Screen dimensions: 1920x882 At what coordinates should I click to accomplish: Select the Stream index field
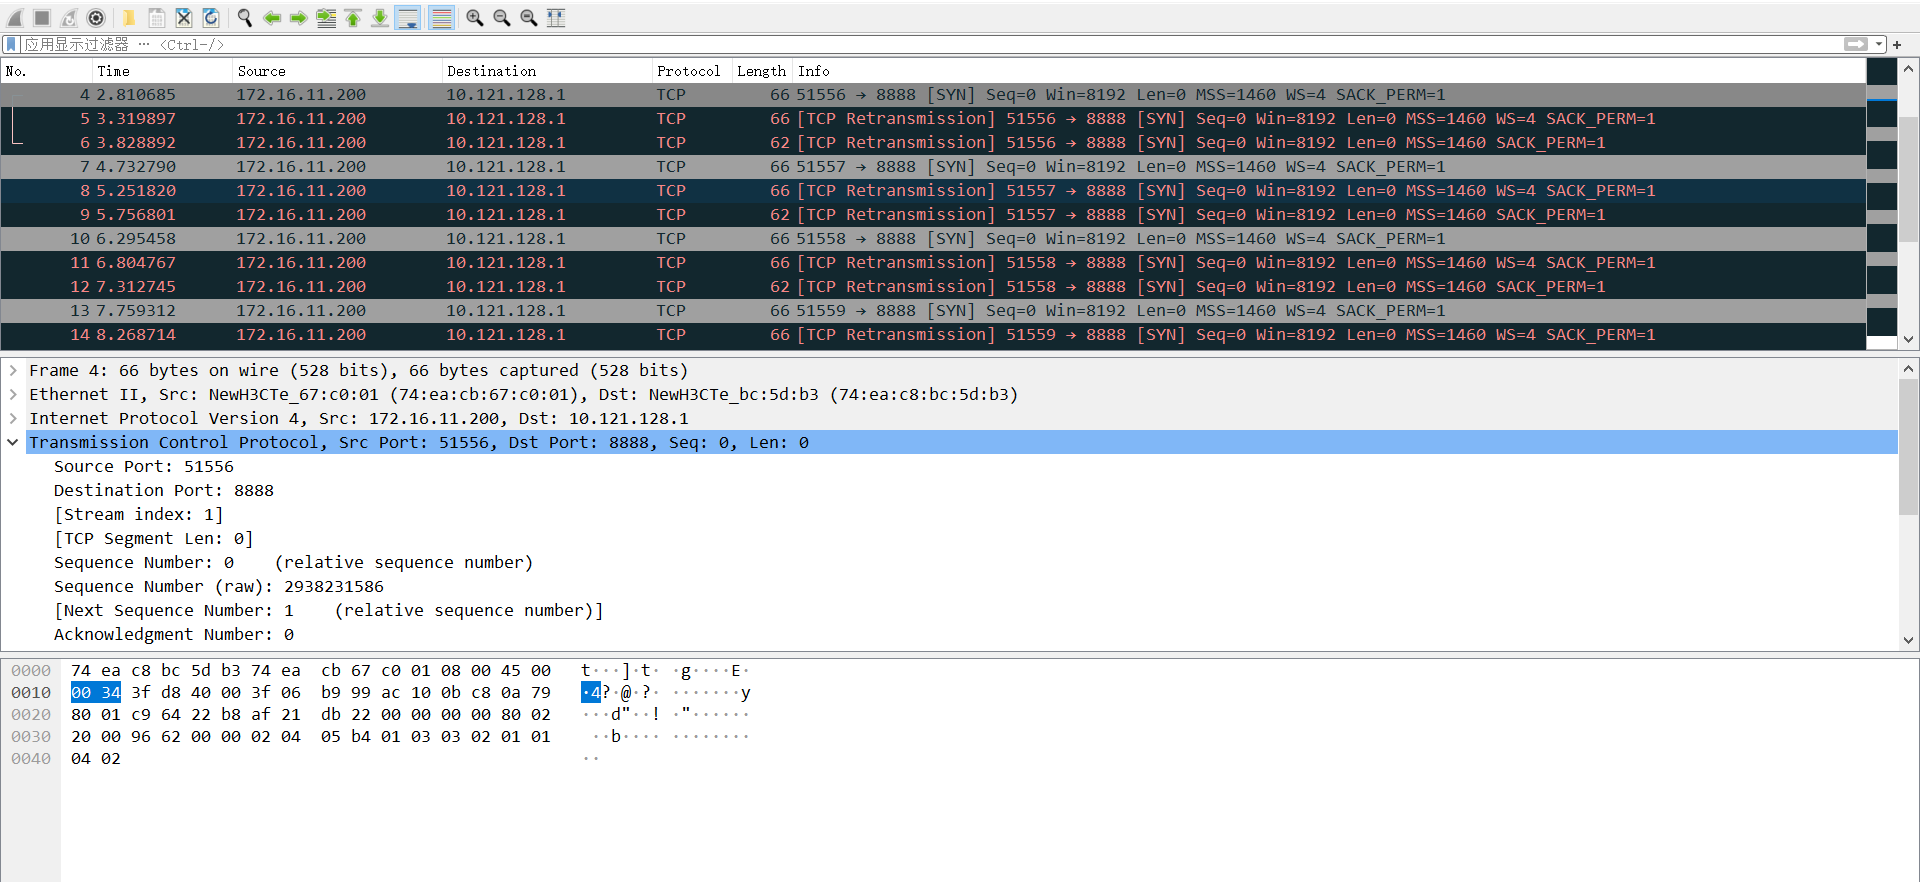pos(139,514)
